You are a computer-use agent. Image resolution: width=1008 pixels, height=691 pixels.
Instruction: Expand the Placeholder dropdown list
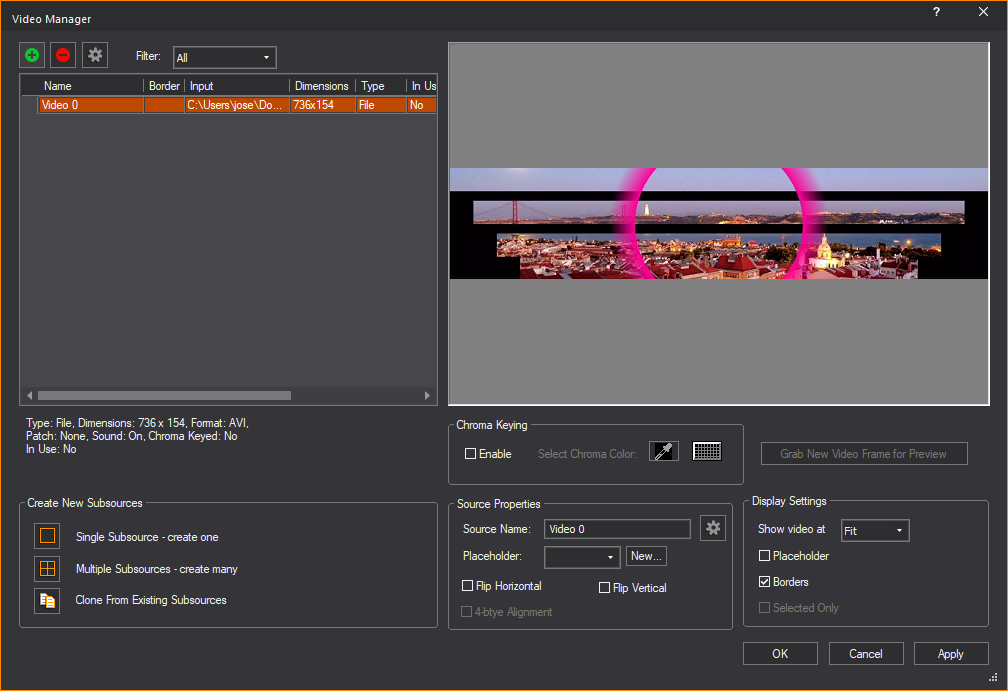(582, 557)
